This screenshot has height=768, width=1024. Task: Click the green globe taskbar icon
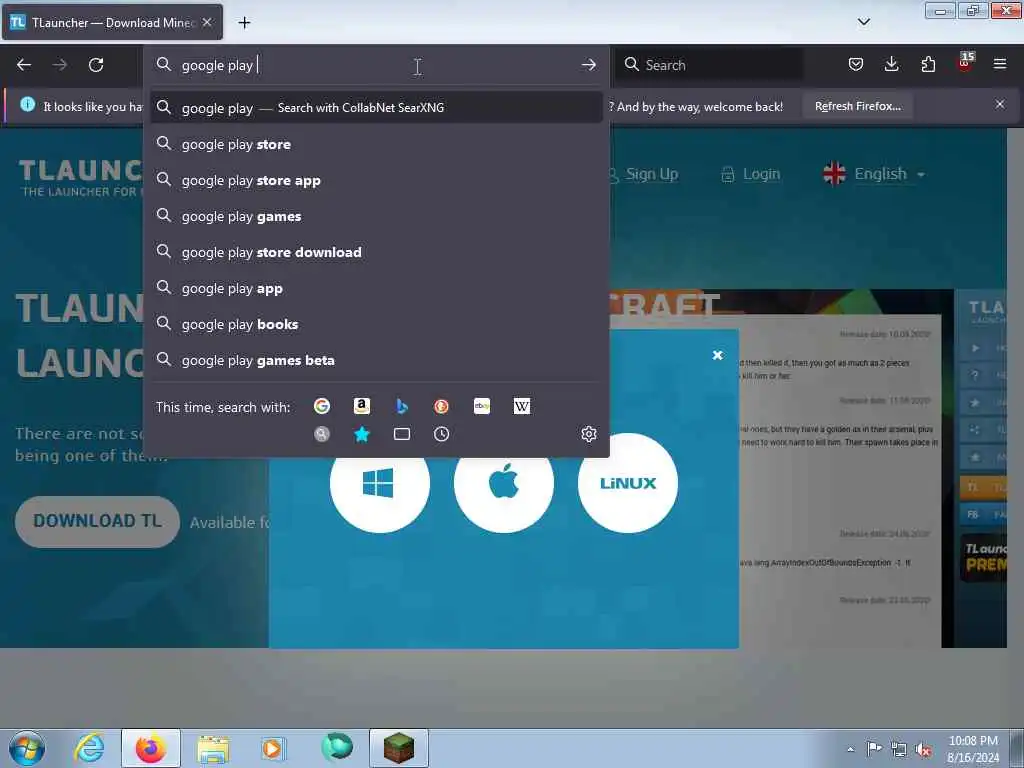click(x=337, y=747)
